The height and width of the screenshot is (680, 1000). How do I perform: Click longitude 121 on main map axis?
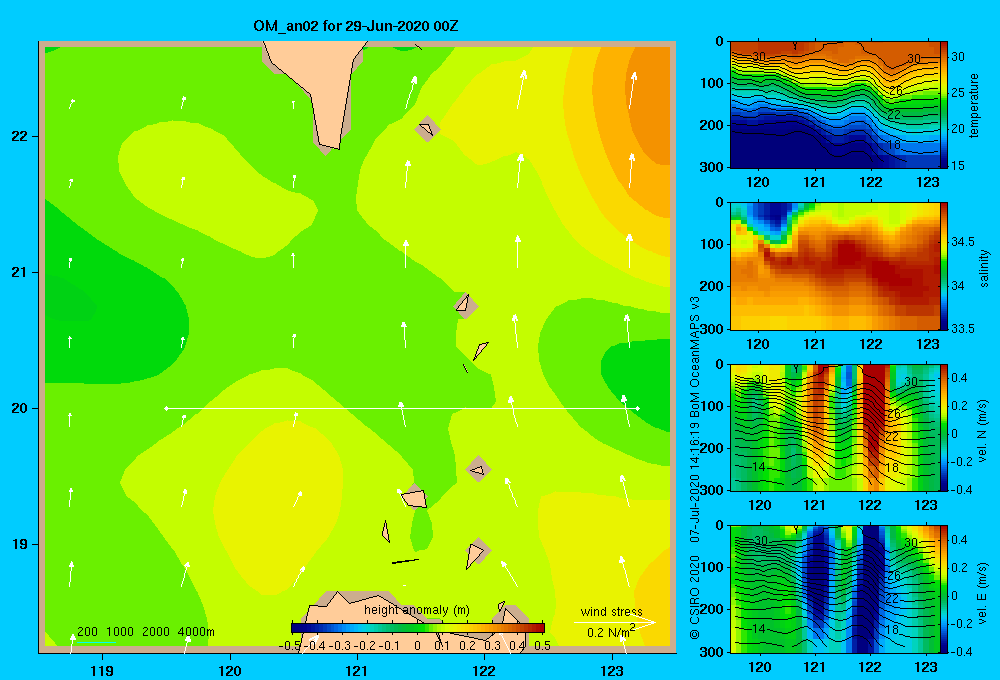tap(357, 670)
